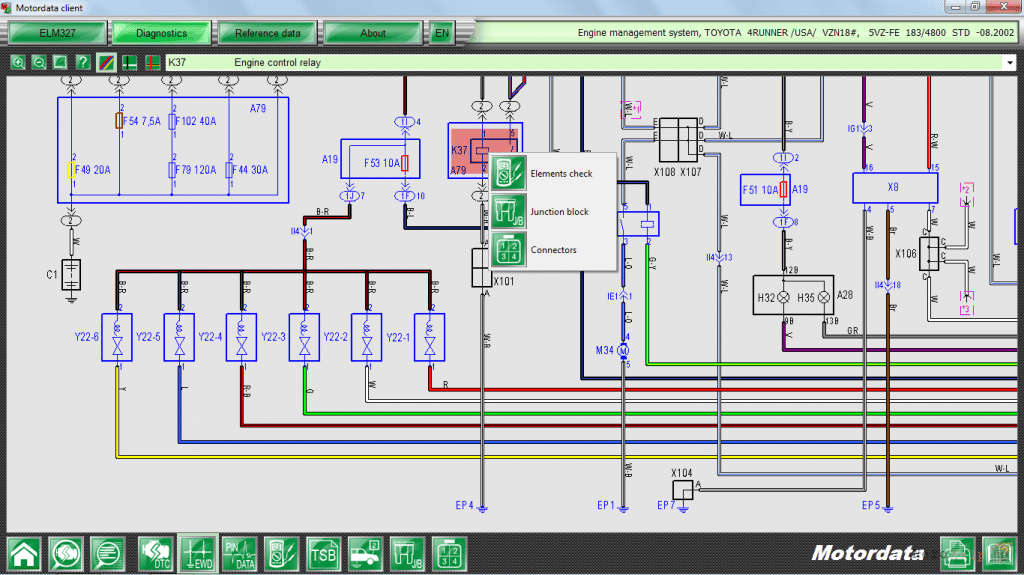Toggle the black vertical wire highlight mode
The height and width of the screenshot is (575, 1024).
(x=130, y=63)
